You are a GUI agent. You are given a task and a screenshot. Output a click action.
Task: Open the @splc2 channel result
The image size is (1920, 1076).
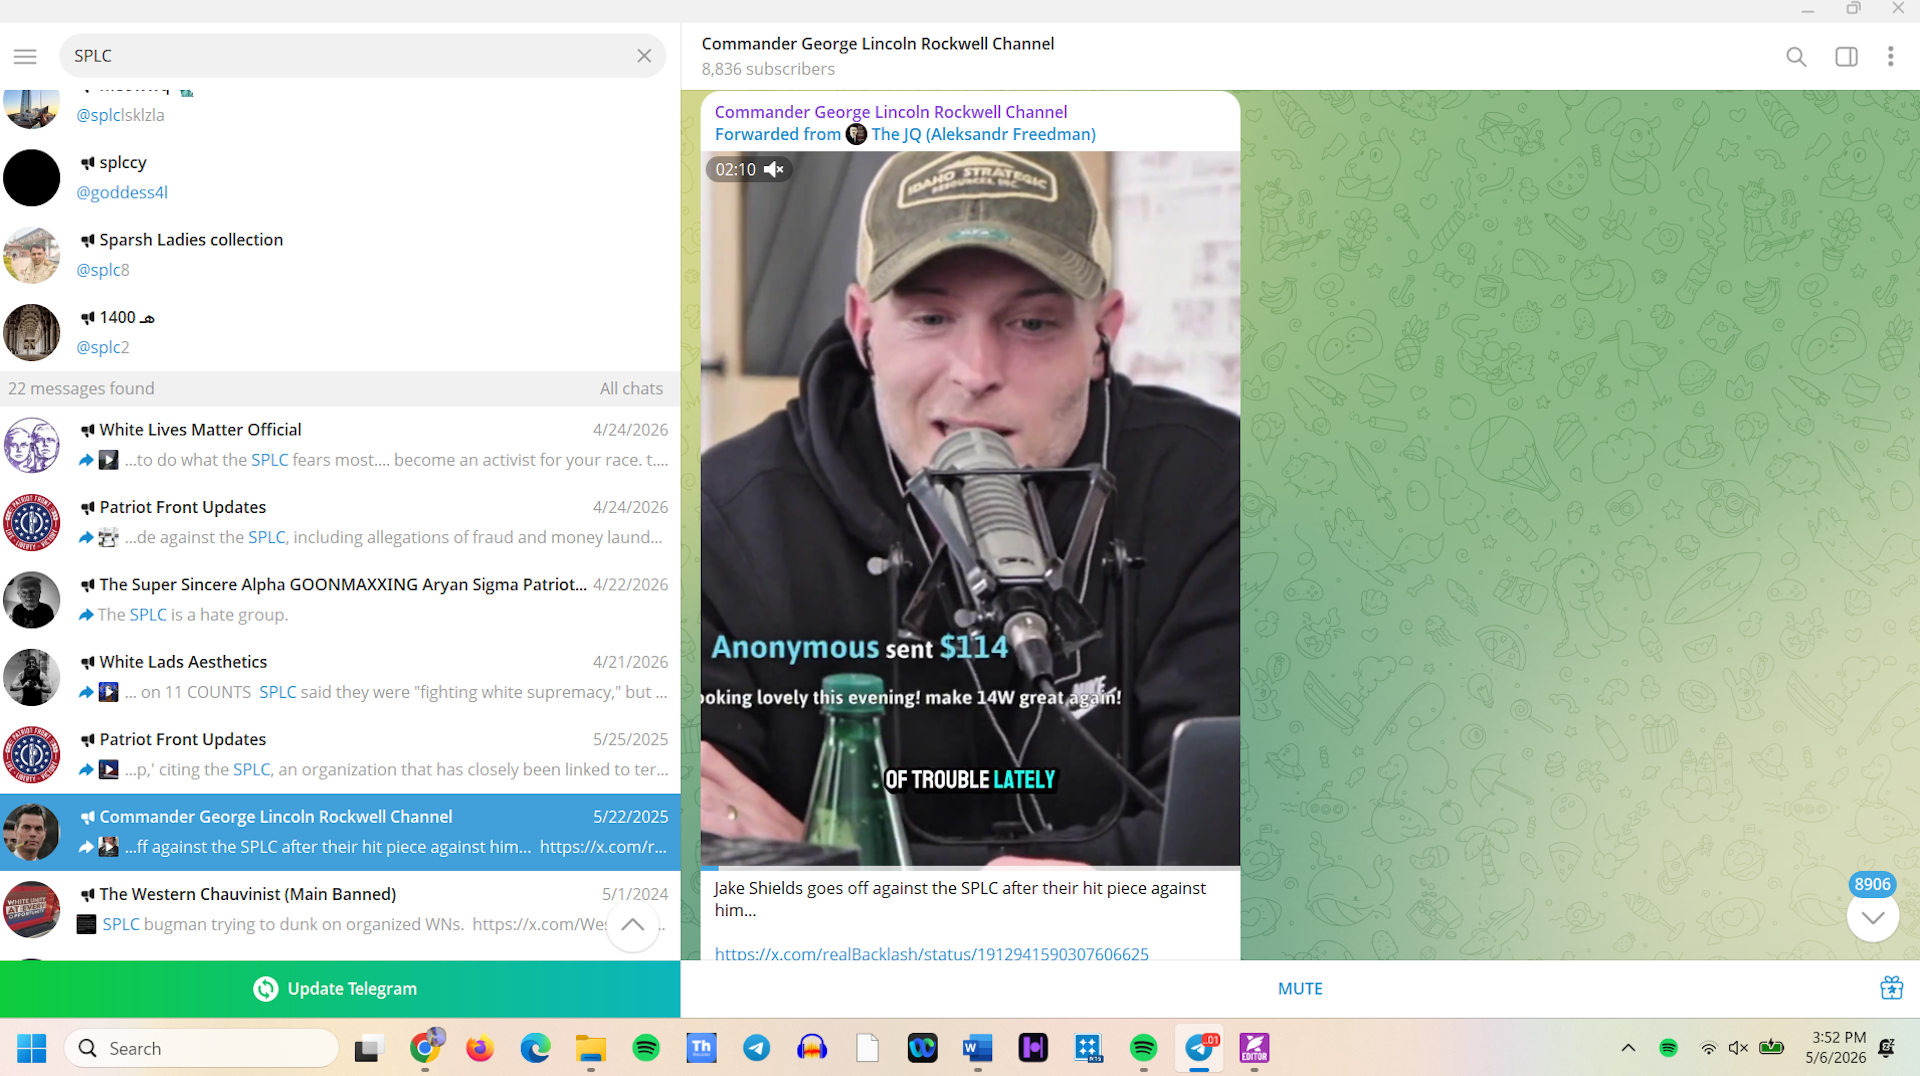tap(340, 332)
